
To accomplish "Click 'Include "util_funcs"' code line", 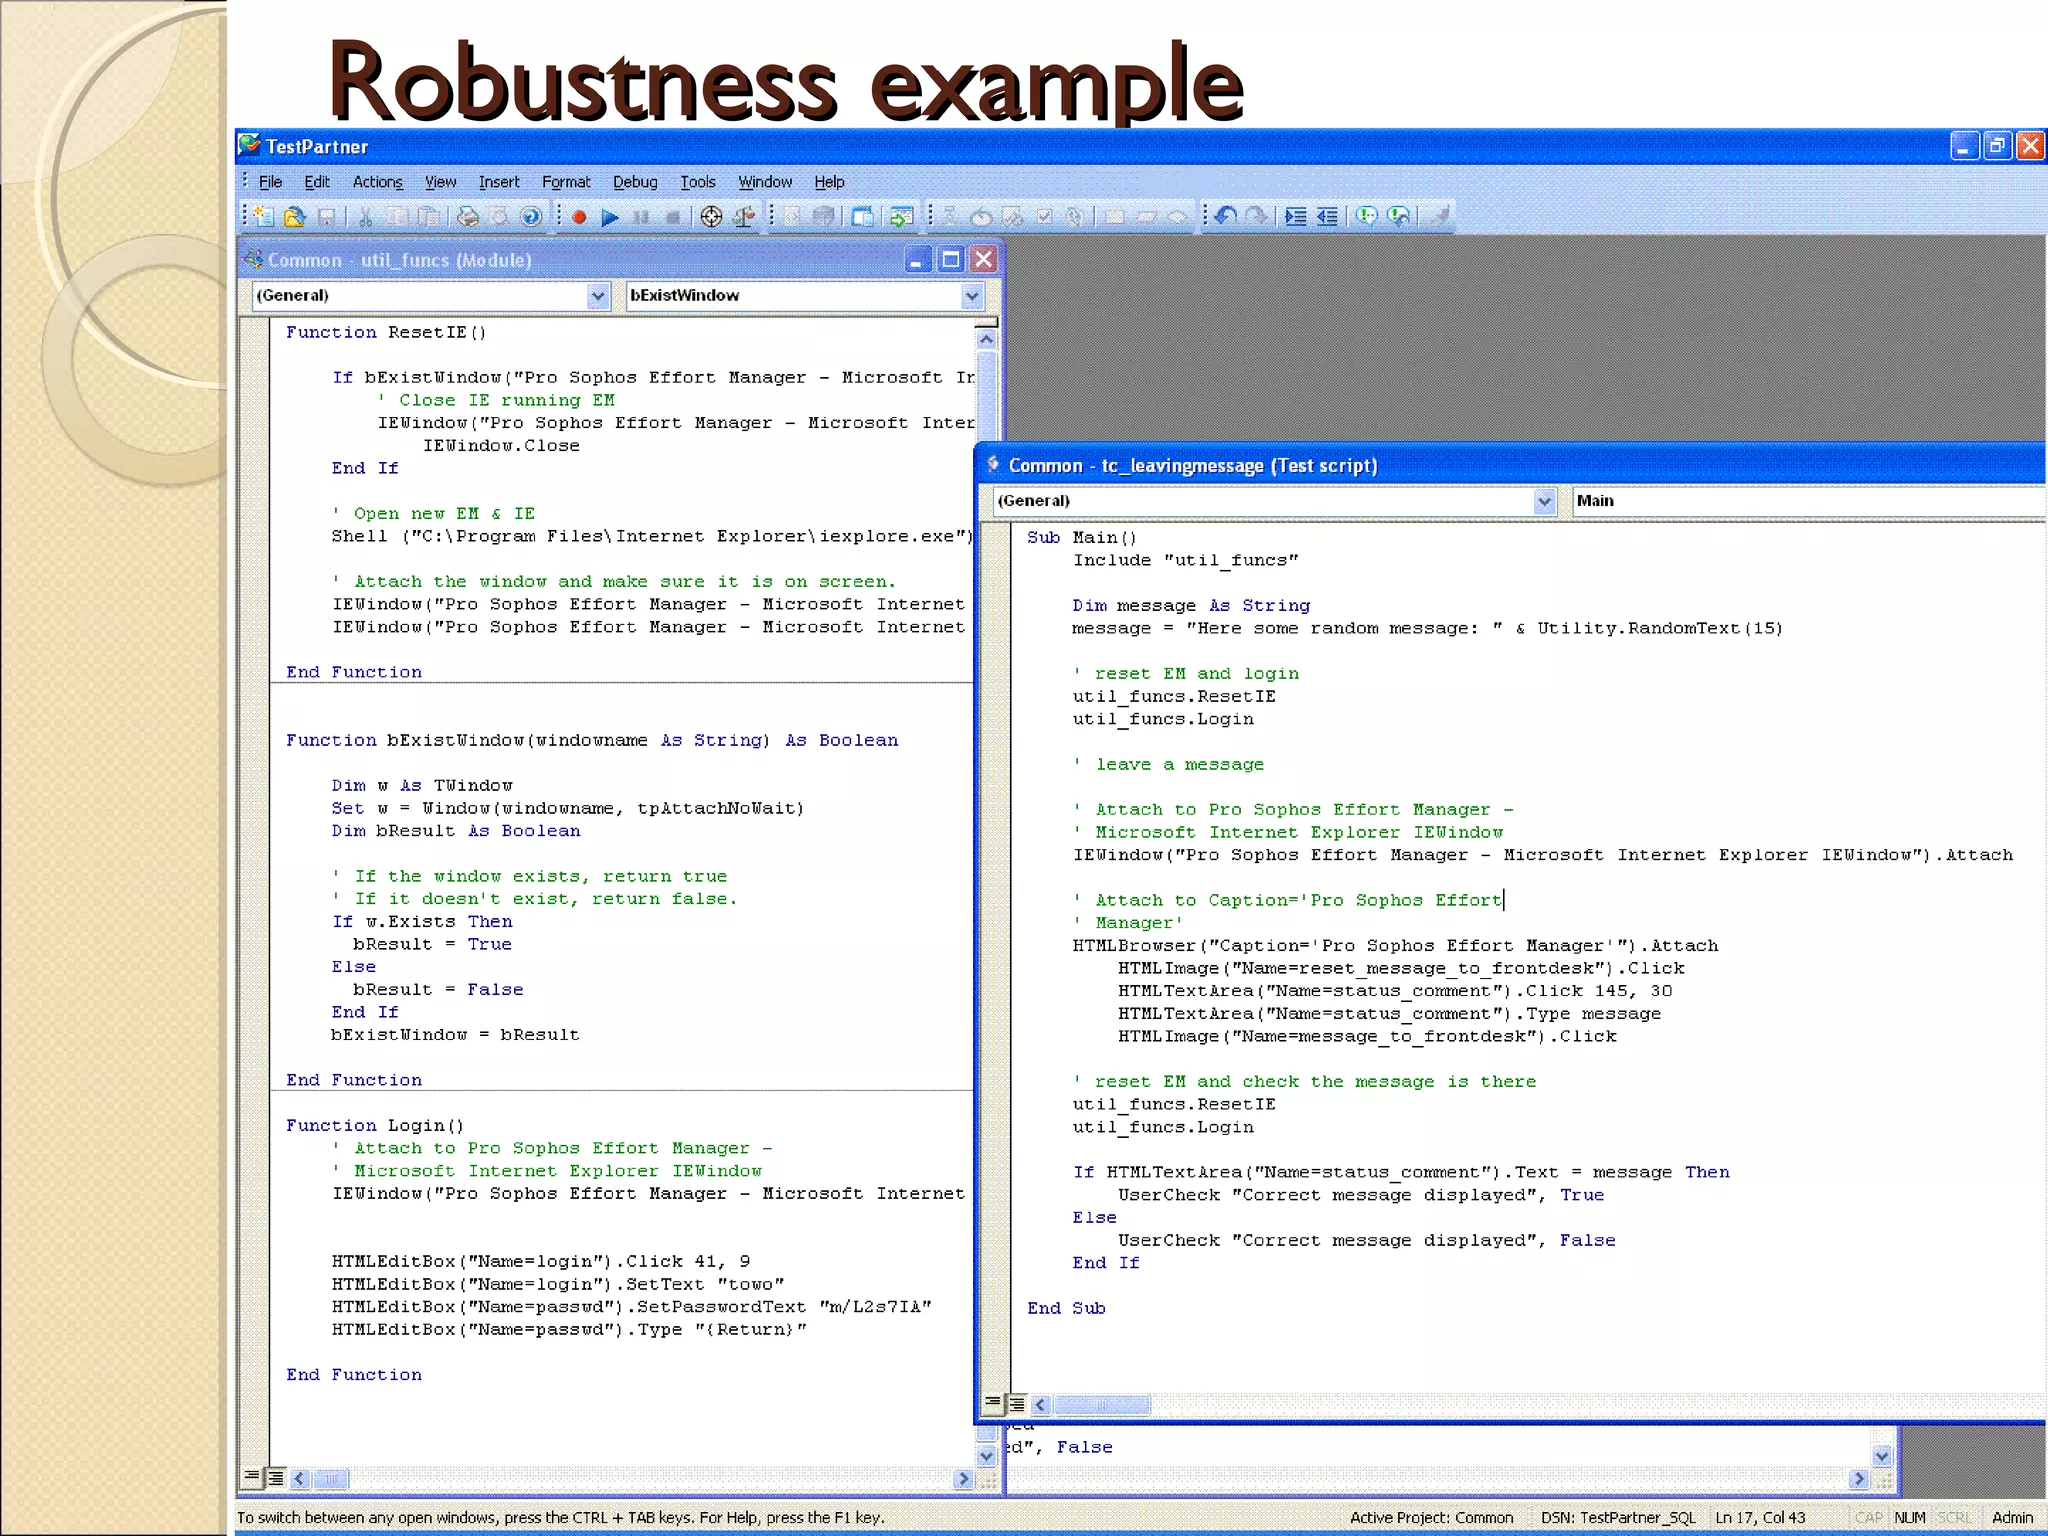I will click(1186, 560).
